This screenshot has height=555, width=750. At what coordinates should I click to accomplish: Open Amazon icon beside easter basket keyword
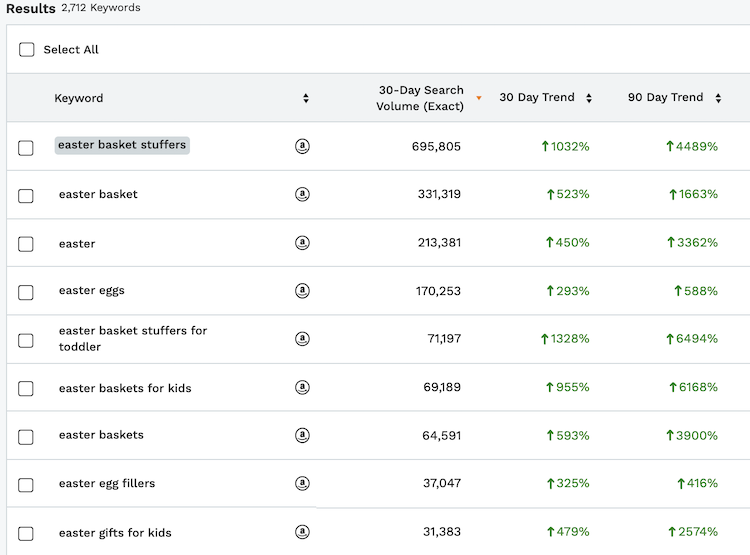(x=302, y=194)
